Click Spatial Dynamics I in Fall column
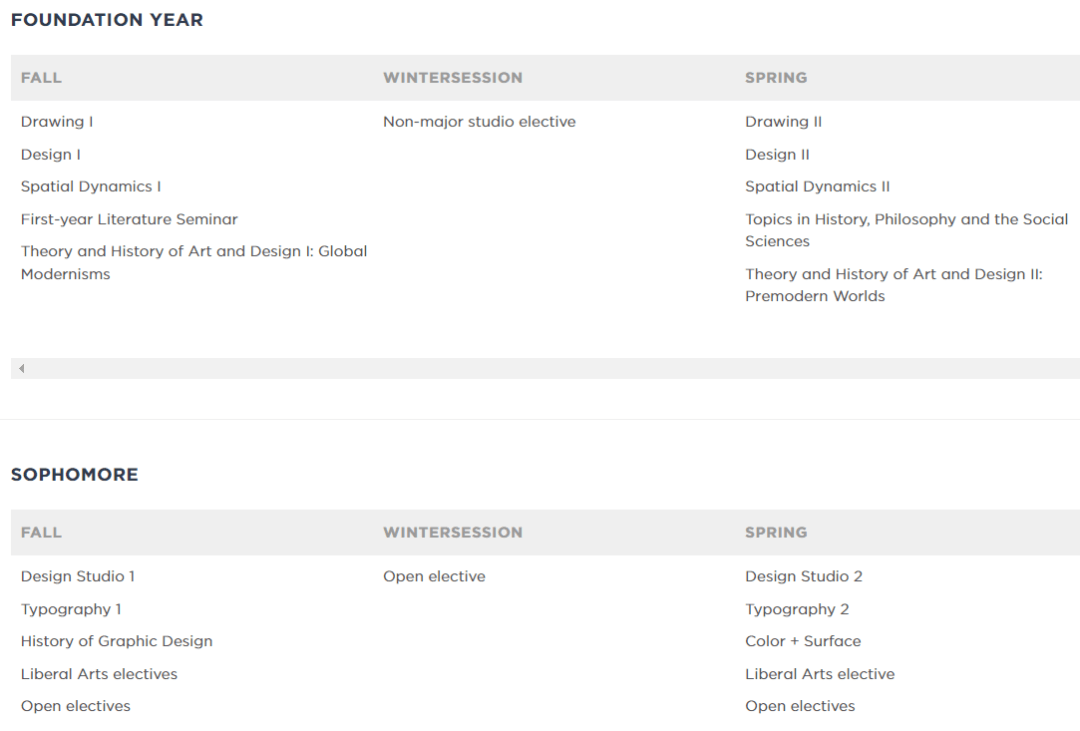Viewport: 1080px width, 731px height. pyautogui.click(x=91, y=187)
